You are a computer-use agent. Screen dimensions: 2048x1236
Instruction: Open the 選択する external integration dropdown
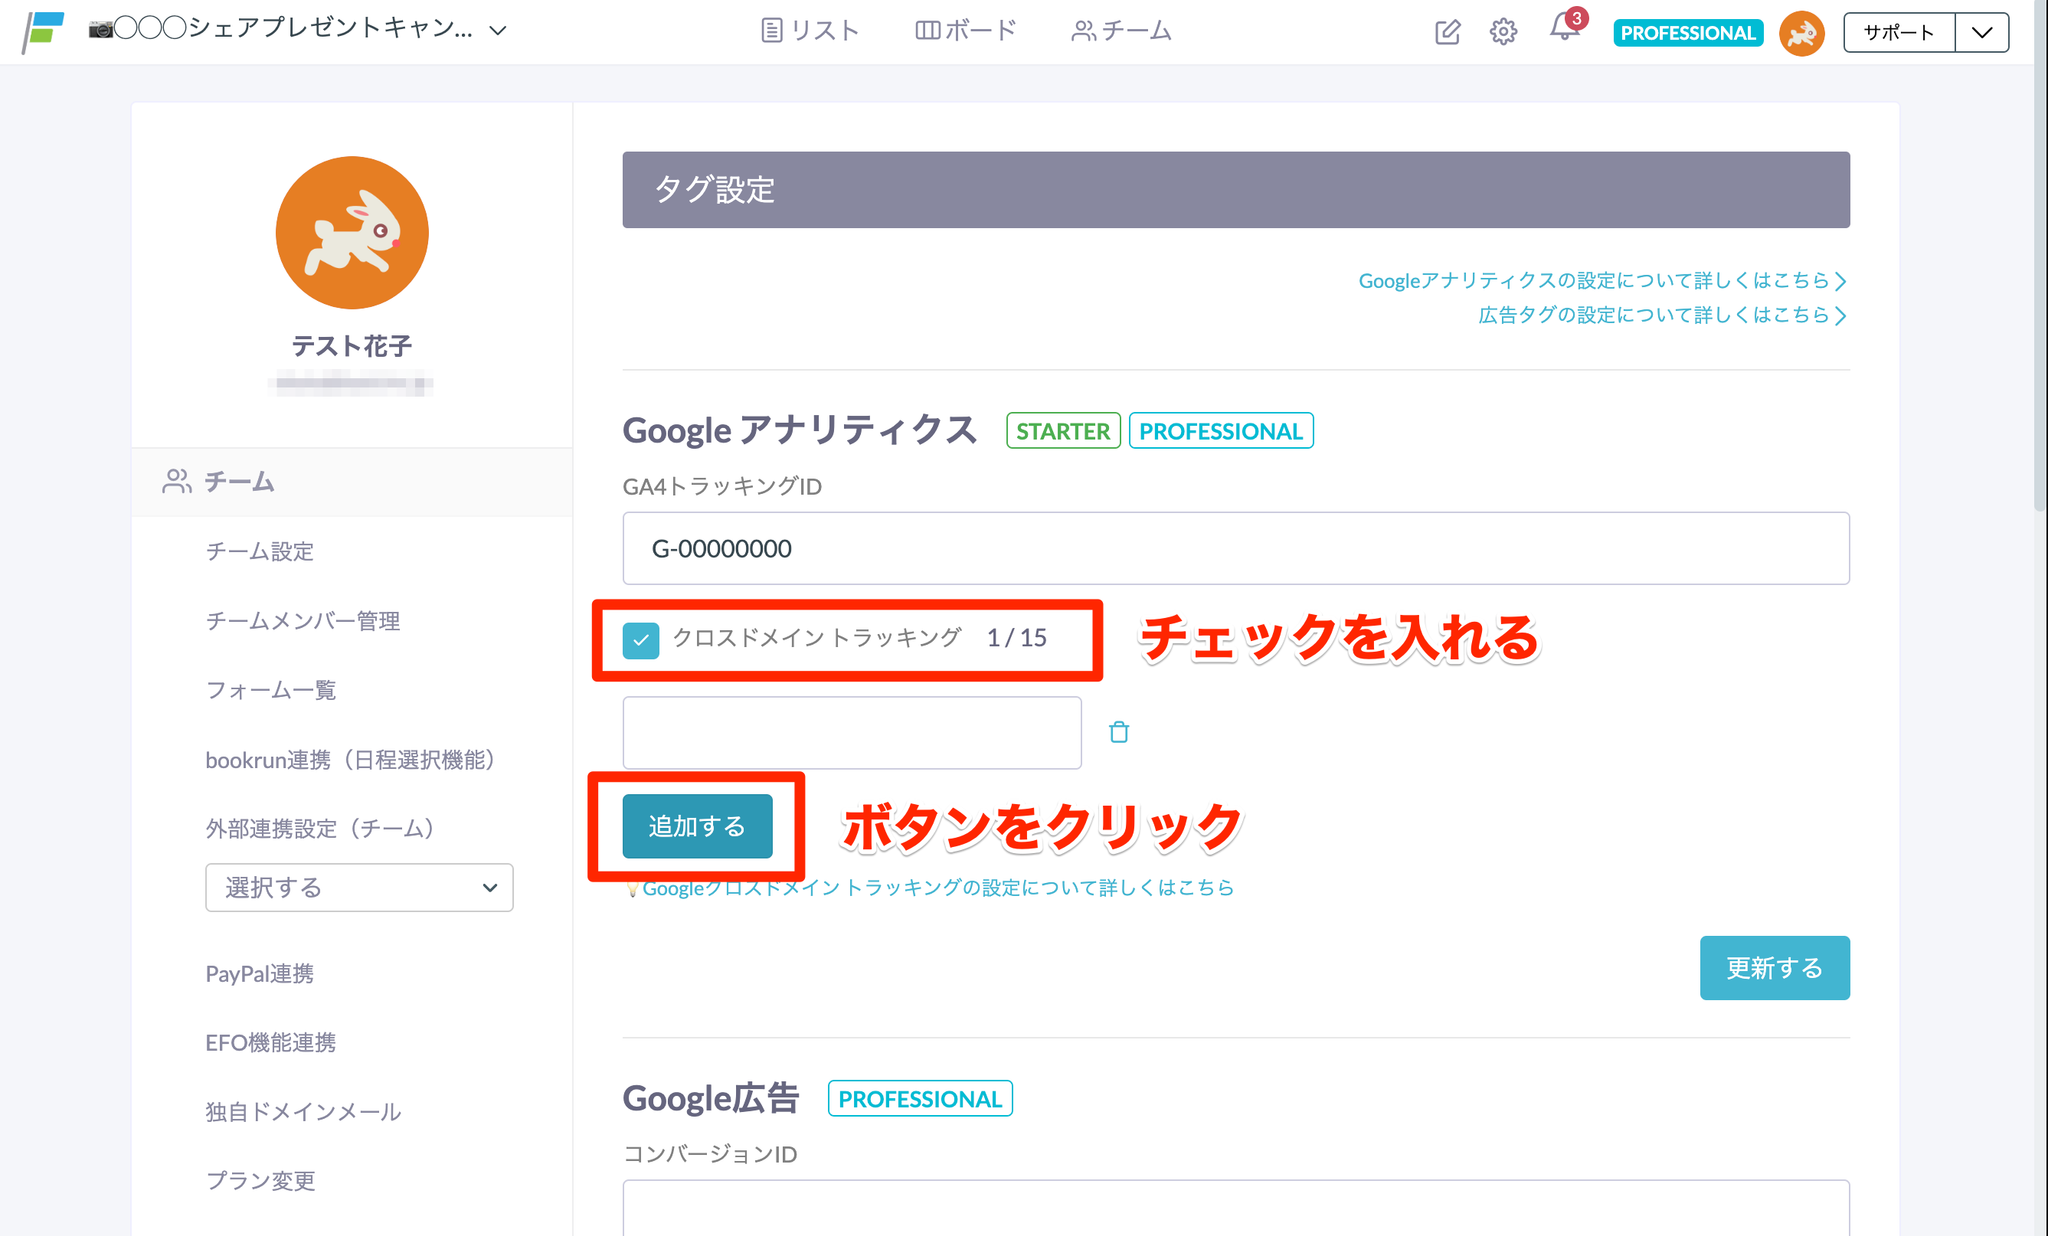[359, 887]
